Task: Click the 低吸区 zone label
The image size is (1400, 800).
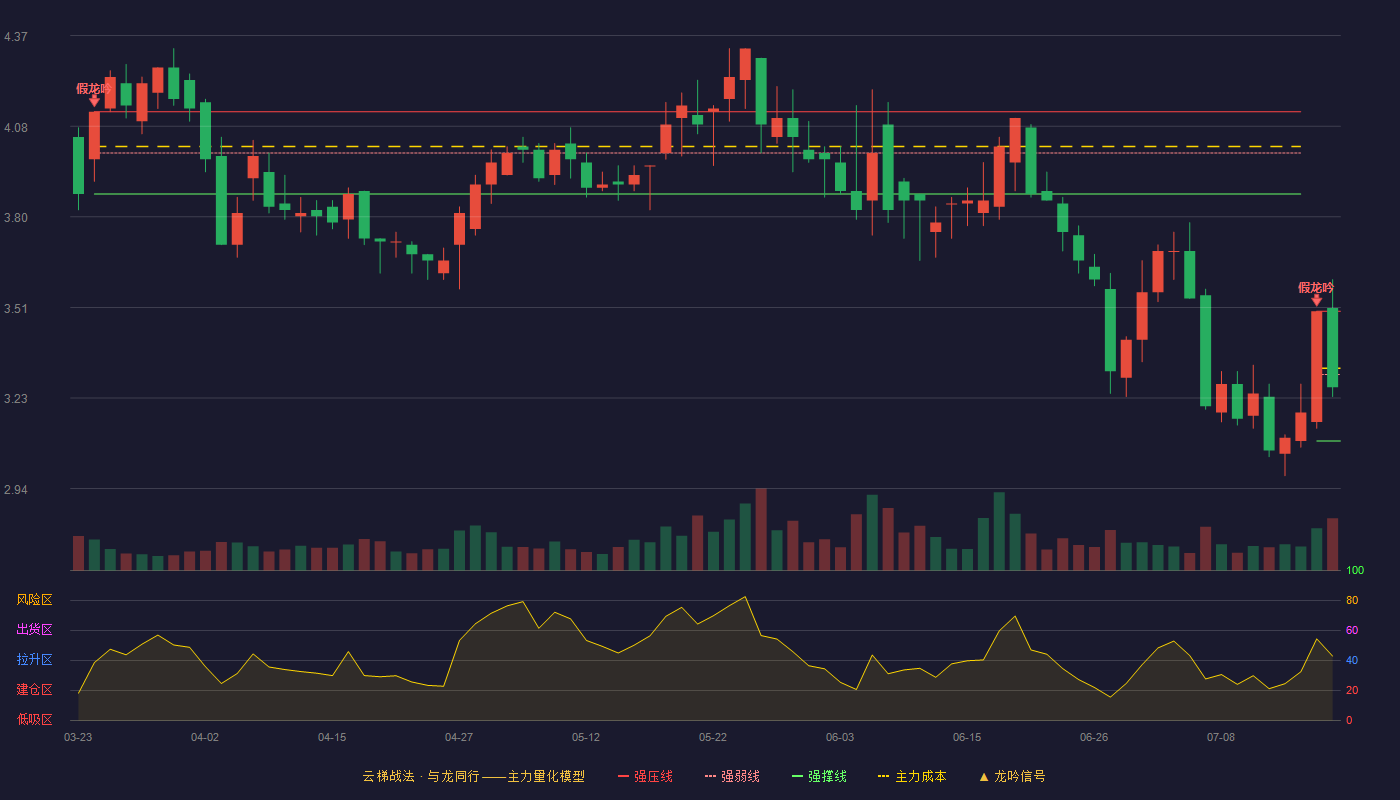Action: pyautogui.click(x=34, y=719)
